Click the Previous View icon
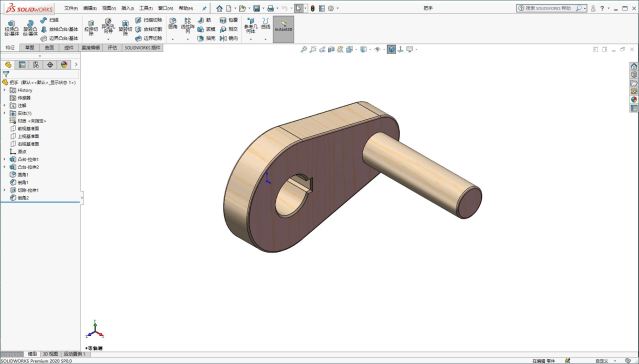This screenshot has height=364, width=639. coord(322,49)
